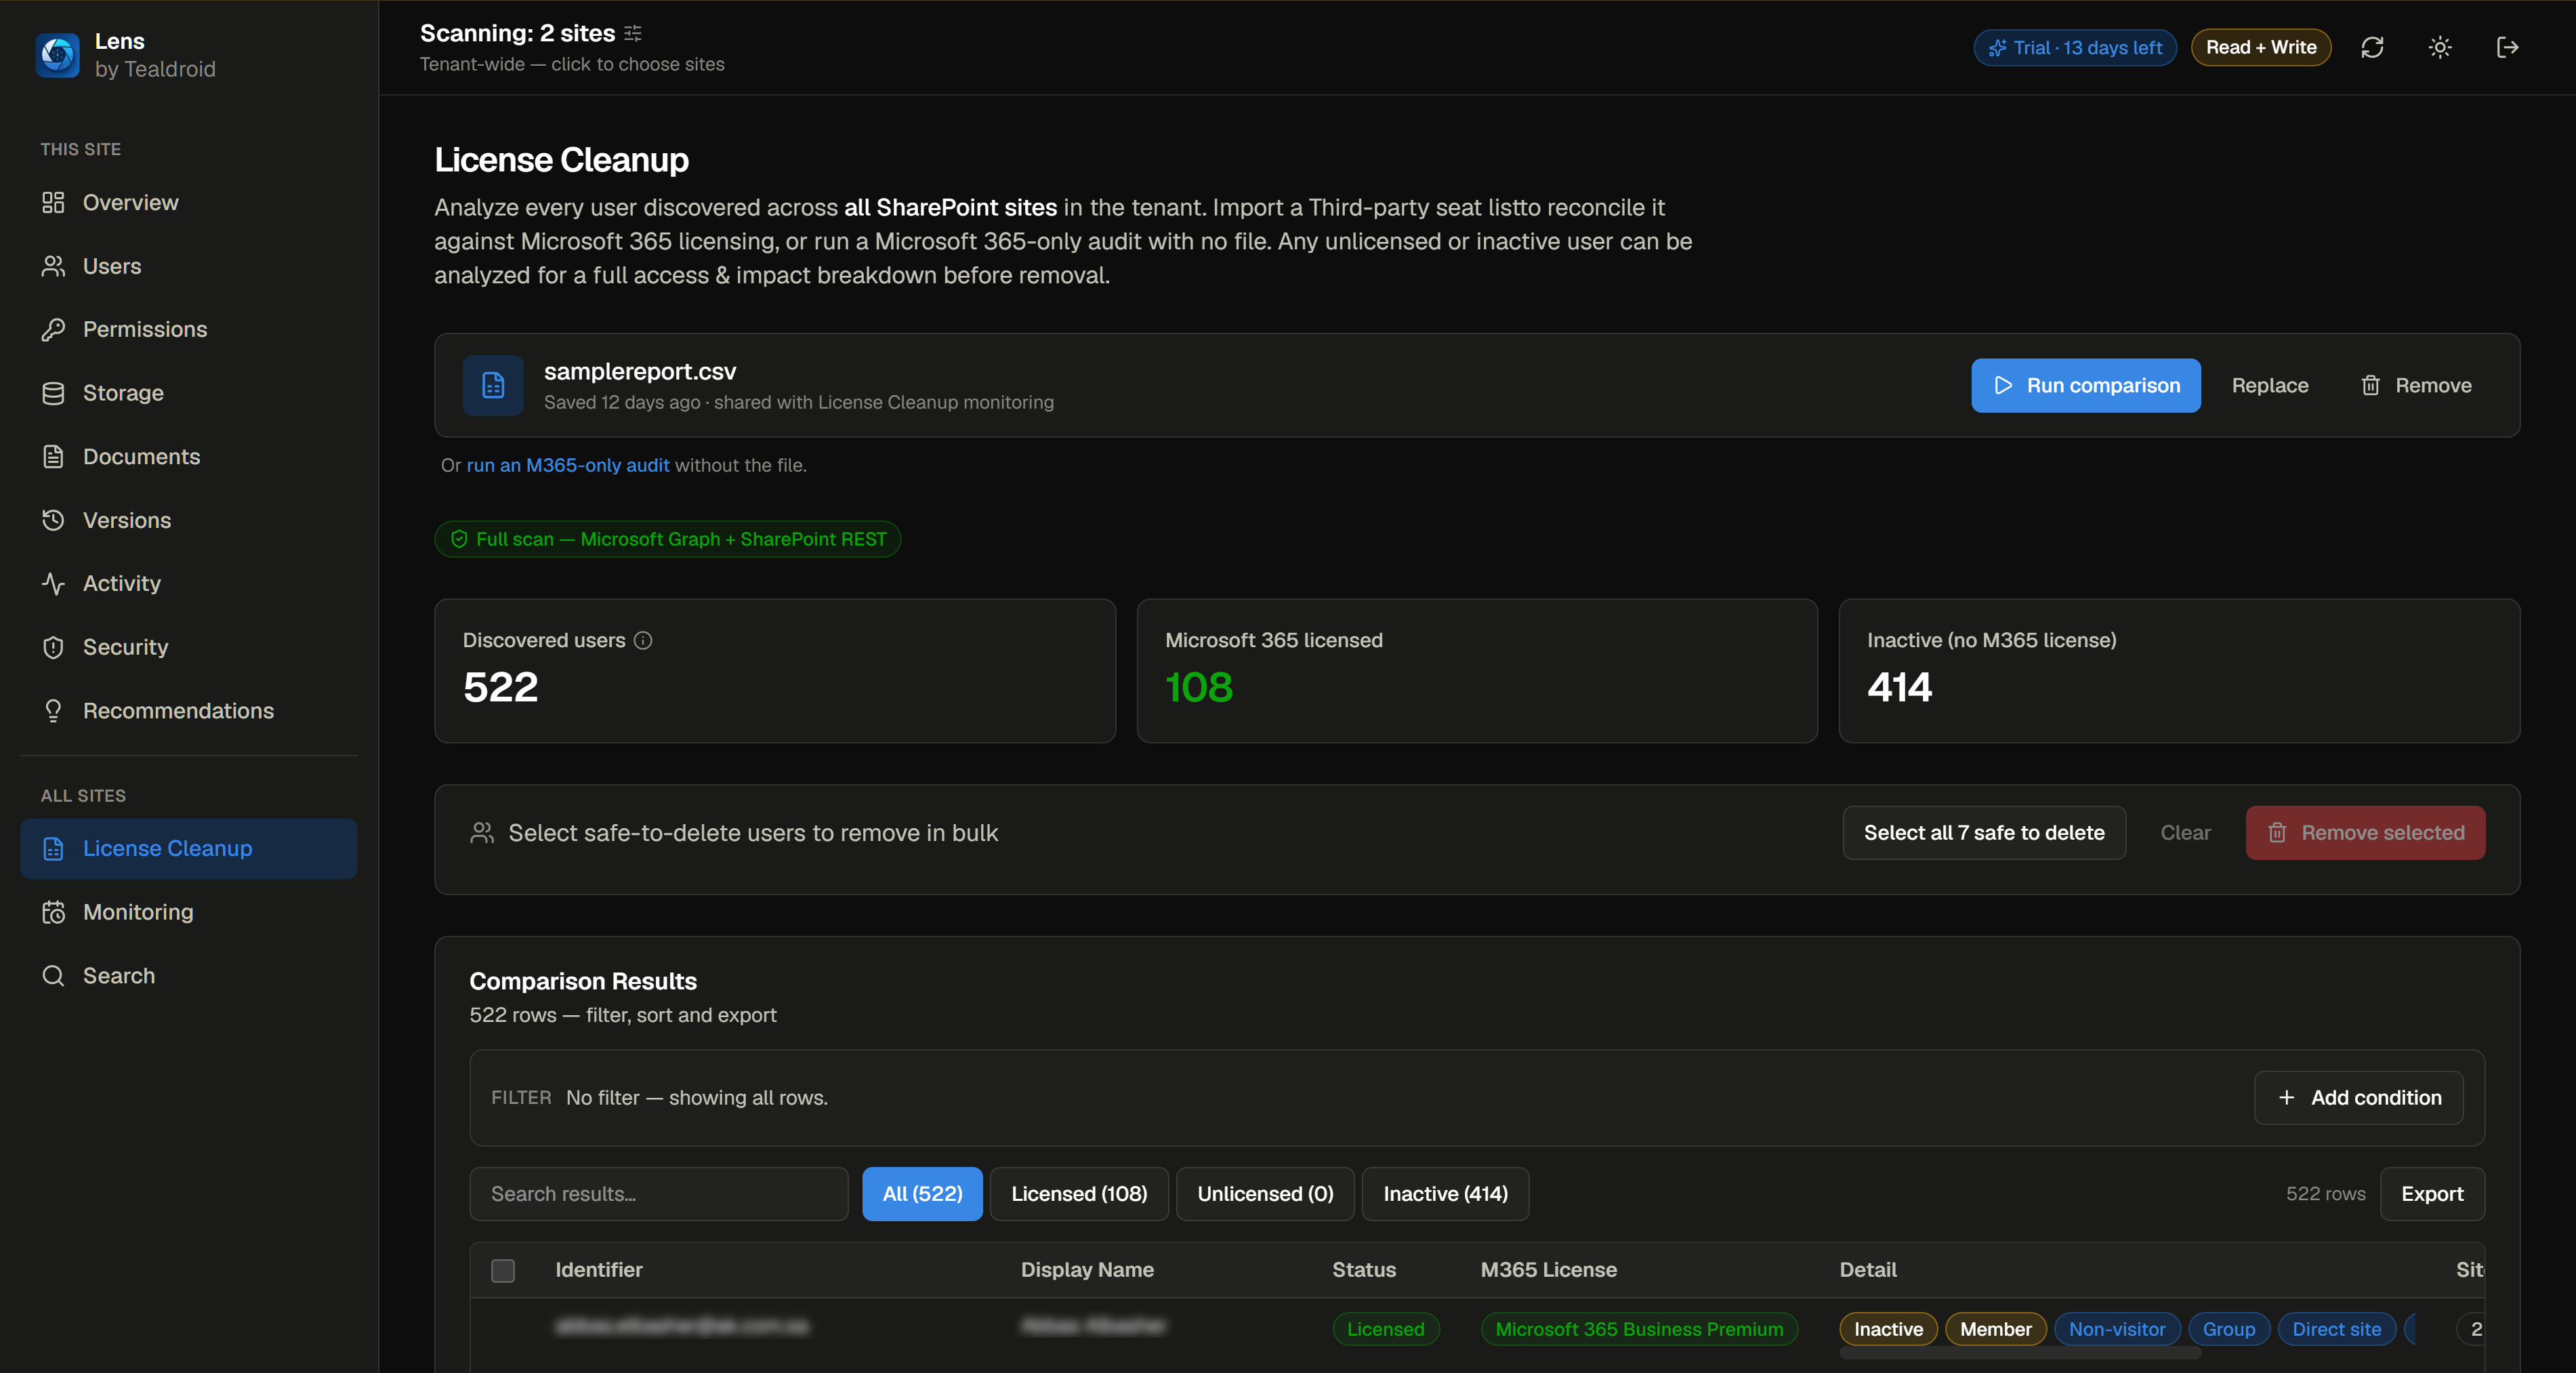Sort by Identifier column

pos(599,1270)
